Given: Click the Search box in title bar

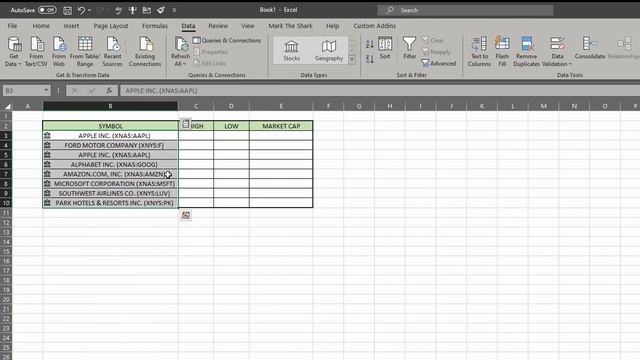Looking at the screenshot, I should point(465,10).
